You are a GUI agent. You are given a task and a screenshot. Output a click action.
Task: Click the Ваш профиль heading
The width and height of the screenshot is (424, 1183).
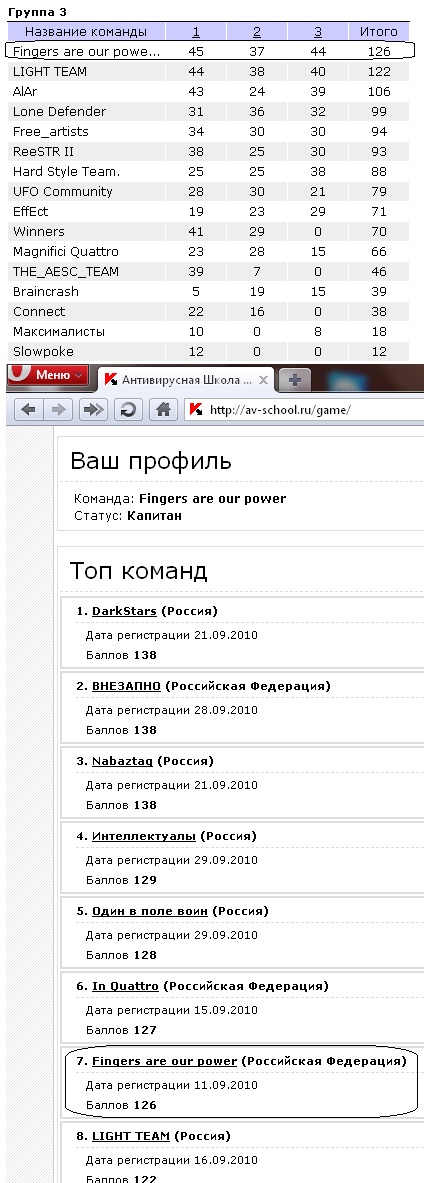tap(151, 462)
